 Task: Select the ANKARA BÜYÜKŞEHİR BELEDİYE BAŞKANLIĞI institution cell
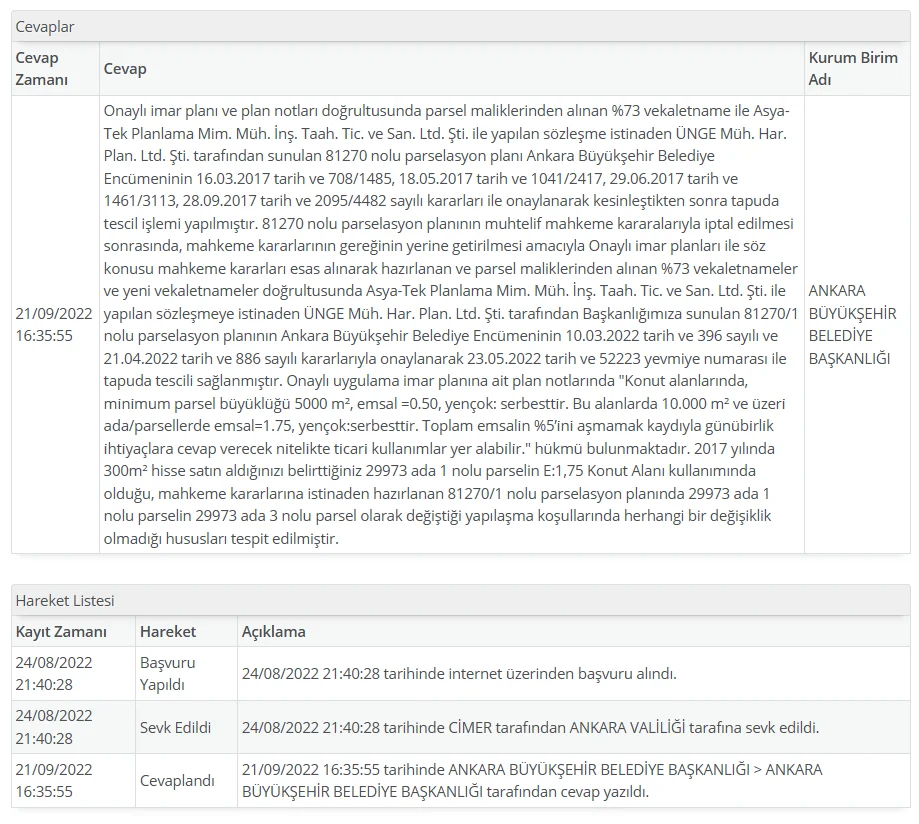tap(852, 324)
